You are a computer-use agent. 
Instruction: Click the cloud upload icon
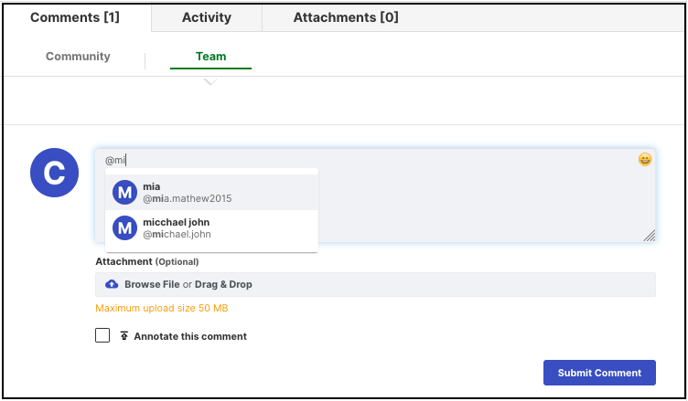(x=111, y=284)
